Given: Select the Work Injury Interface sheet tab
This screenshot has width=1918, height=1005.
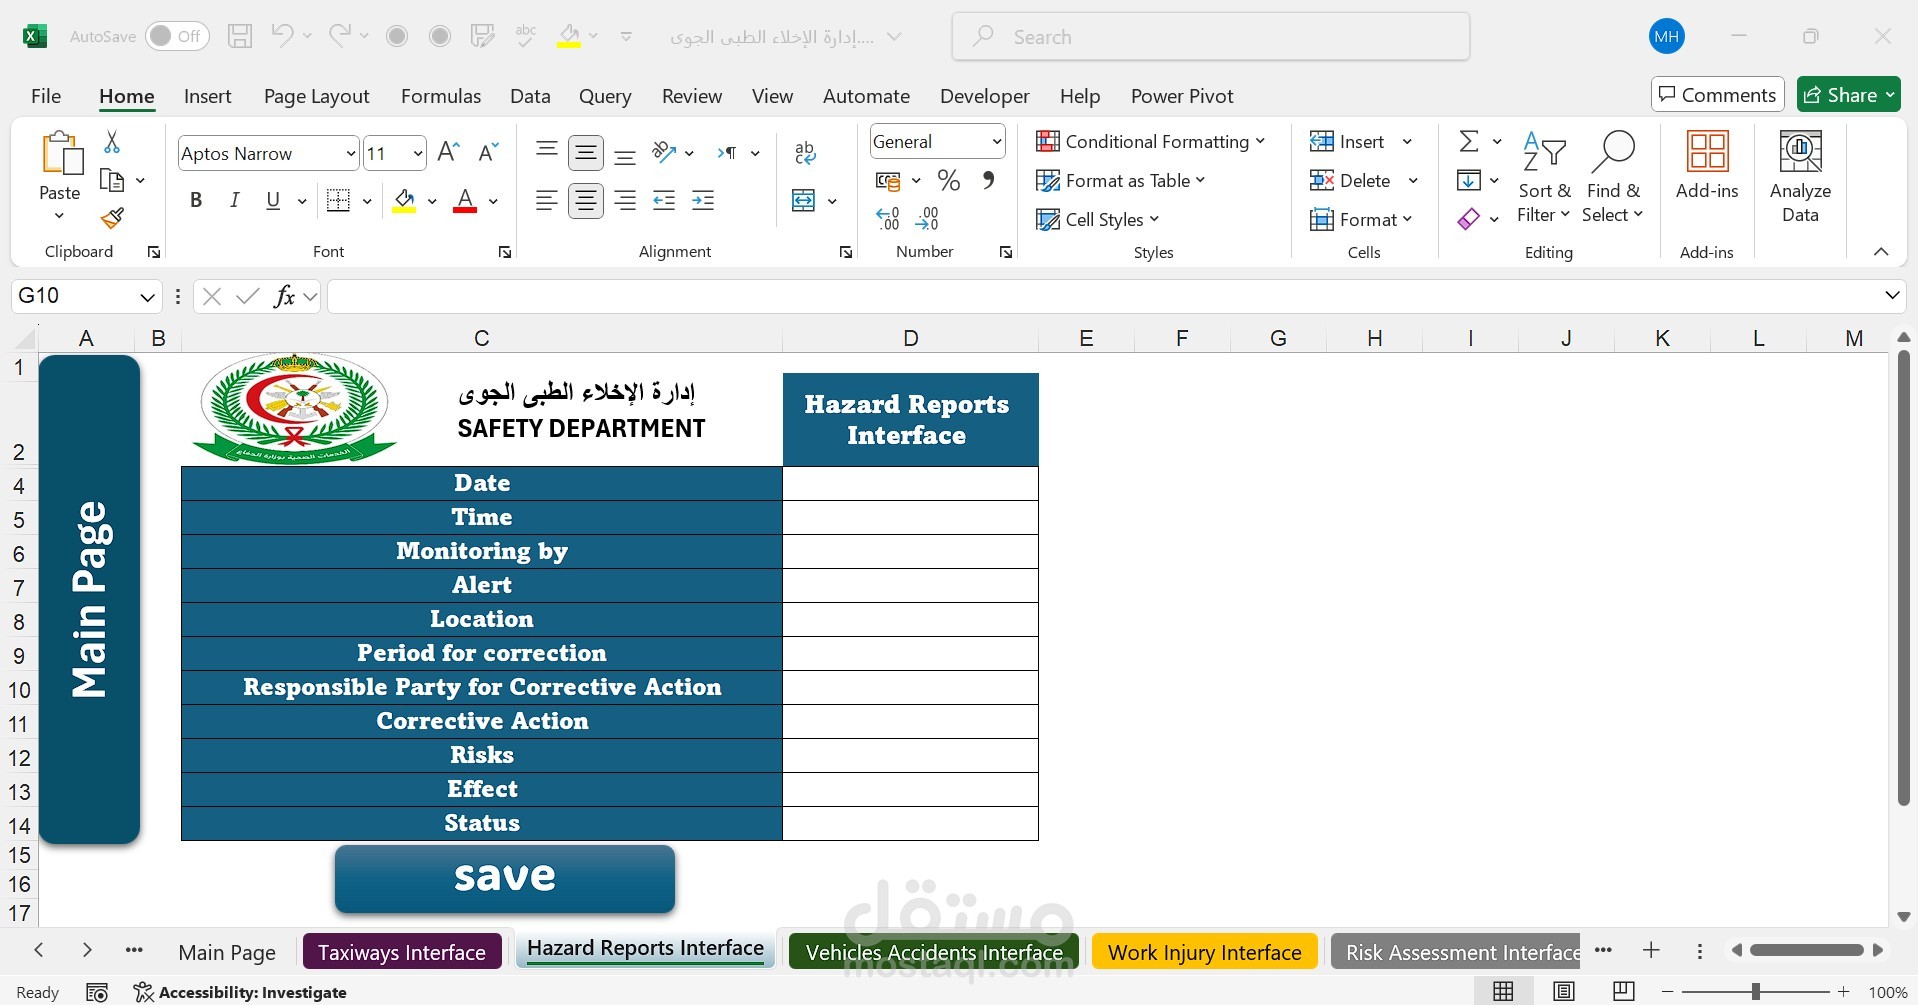Looking at the screenshot, I should 1205,952.
